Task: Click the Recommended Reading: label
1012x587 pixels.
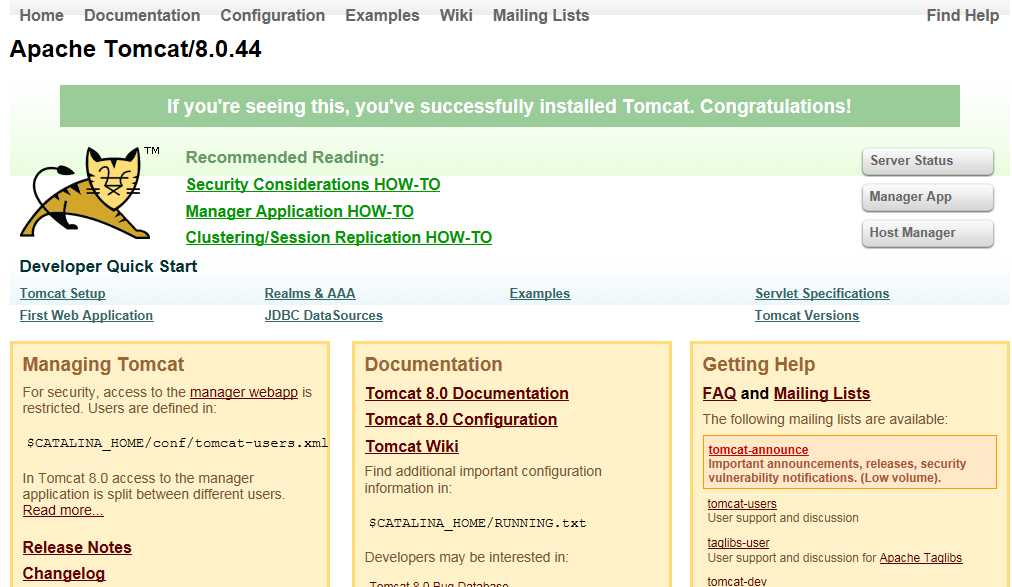Action: pos(285,157)
